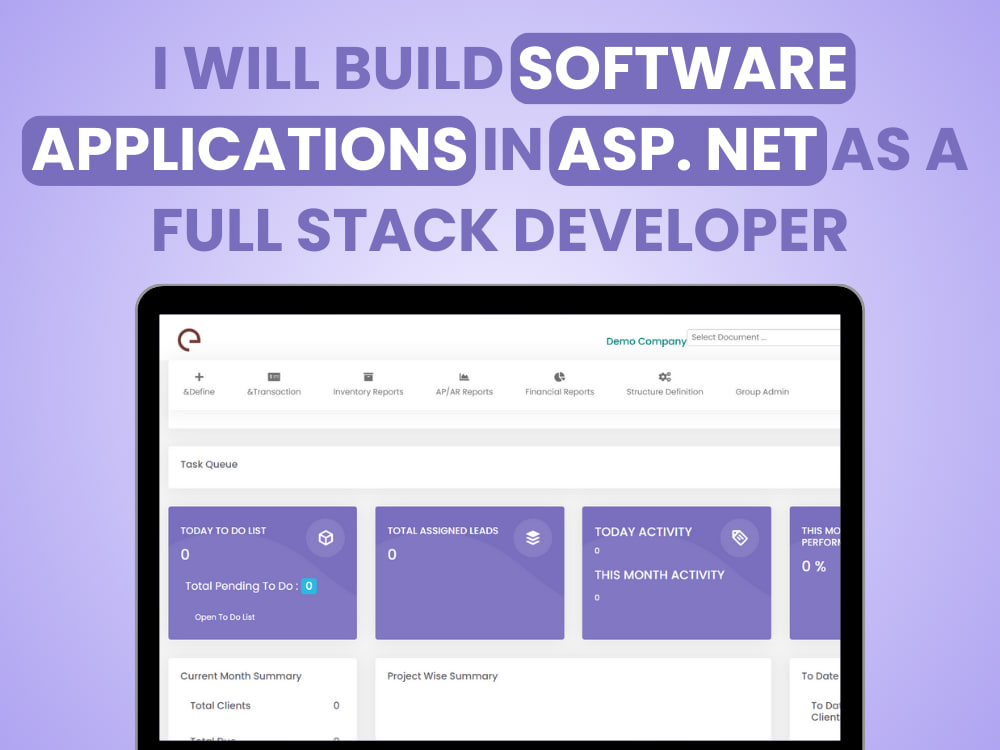Image resolution: width=1000 pixels, height=750 pixels.
Task: Click the Demo Company link
Action: pos(646,341)
